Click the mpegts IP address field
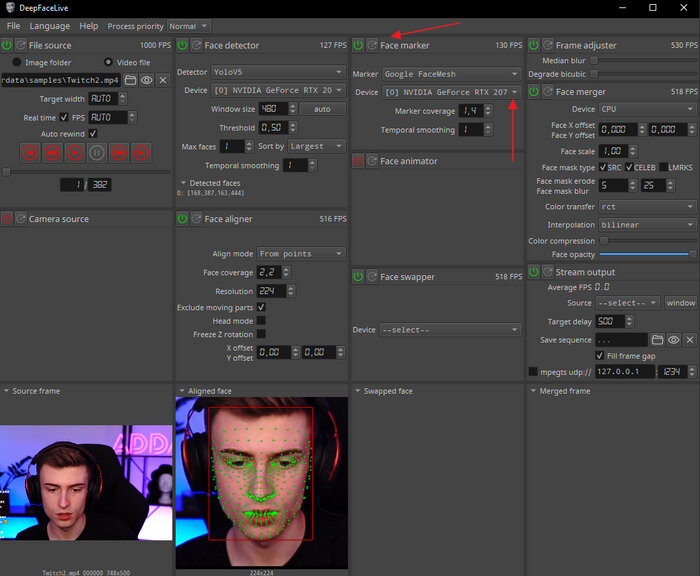Screen dimensions: 700x576 [625, 371]
